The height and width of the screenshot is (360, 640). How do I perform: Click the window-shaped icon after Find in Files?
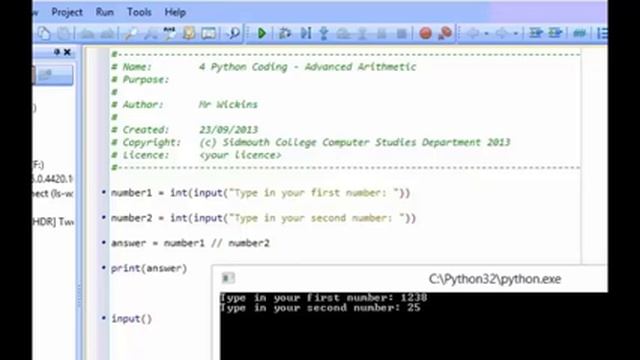[x=209, y=33]
